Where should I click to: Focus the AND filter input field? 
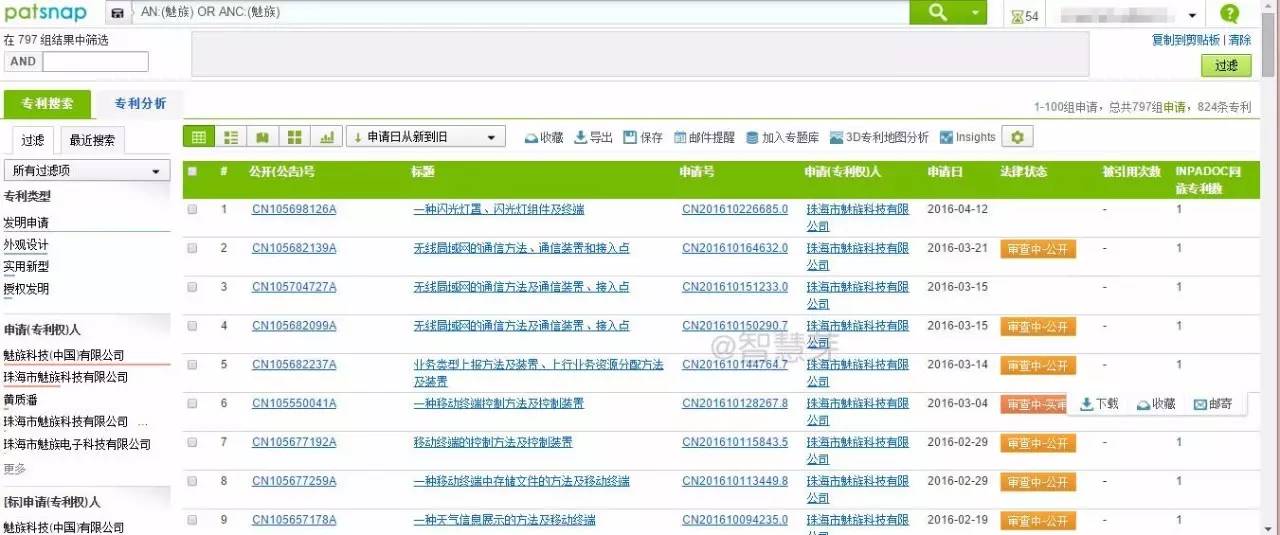point(95,62)
